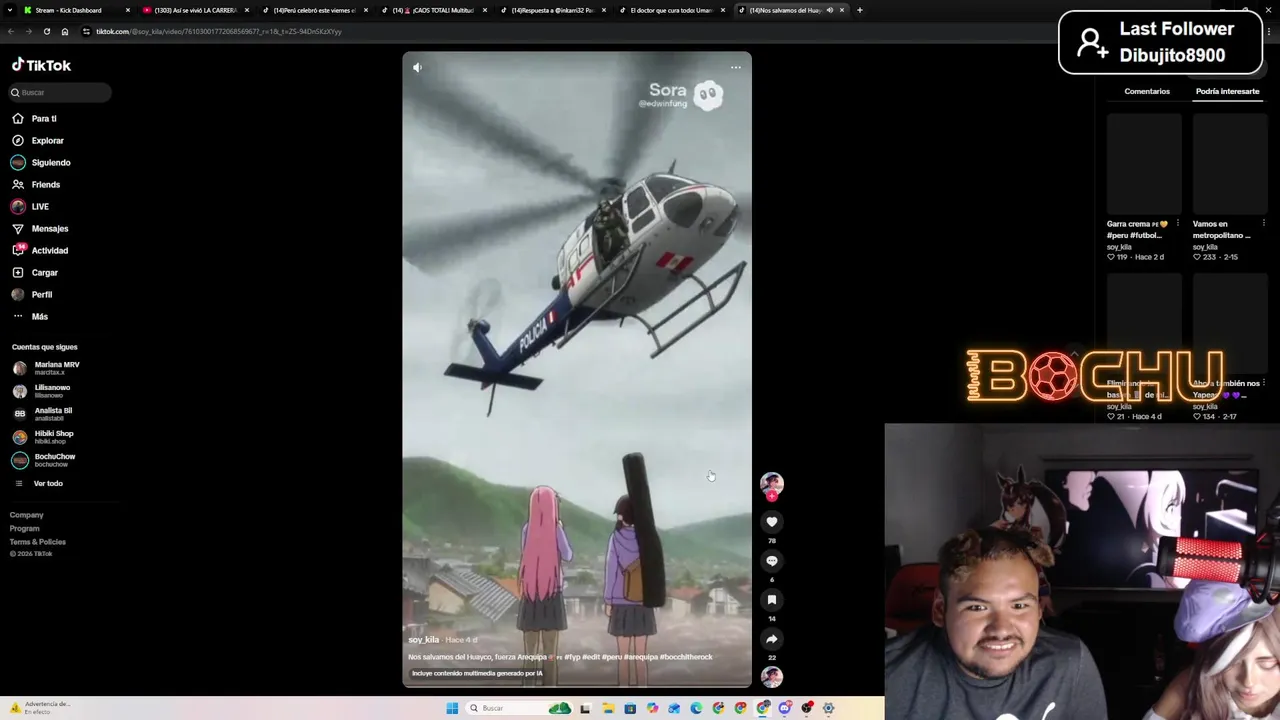Viewport: 1280px width, 720px height.
Task: Save video with bookmark icon
Action: click(x=772, y=599)
